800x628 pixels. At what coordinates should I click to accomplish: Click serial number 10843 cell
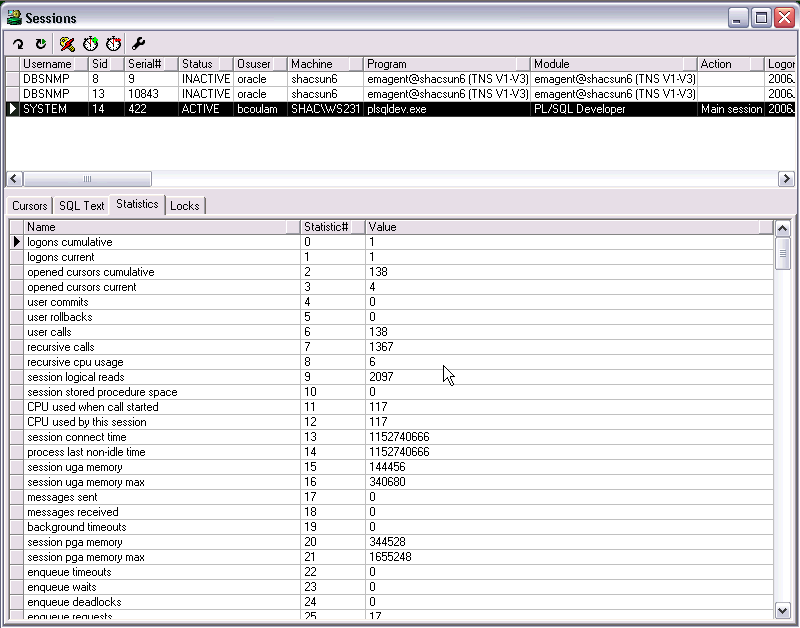pyautogui.click(x=152, y=94)
